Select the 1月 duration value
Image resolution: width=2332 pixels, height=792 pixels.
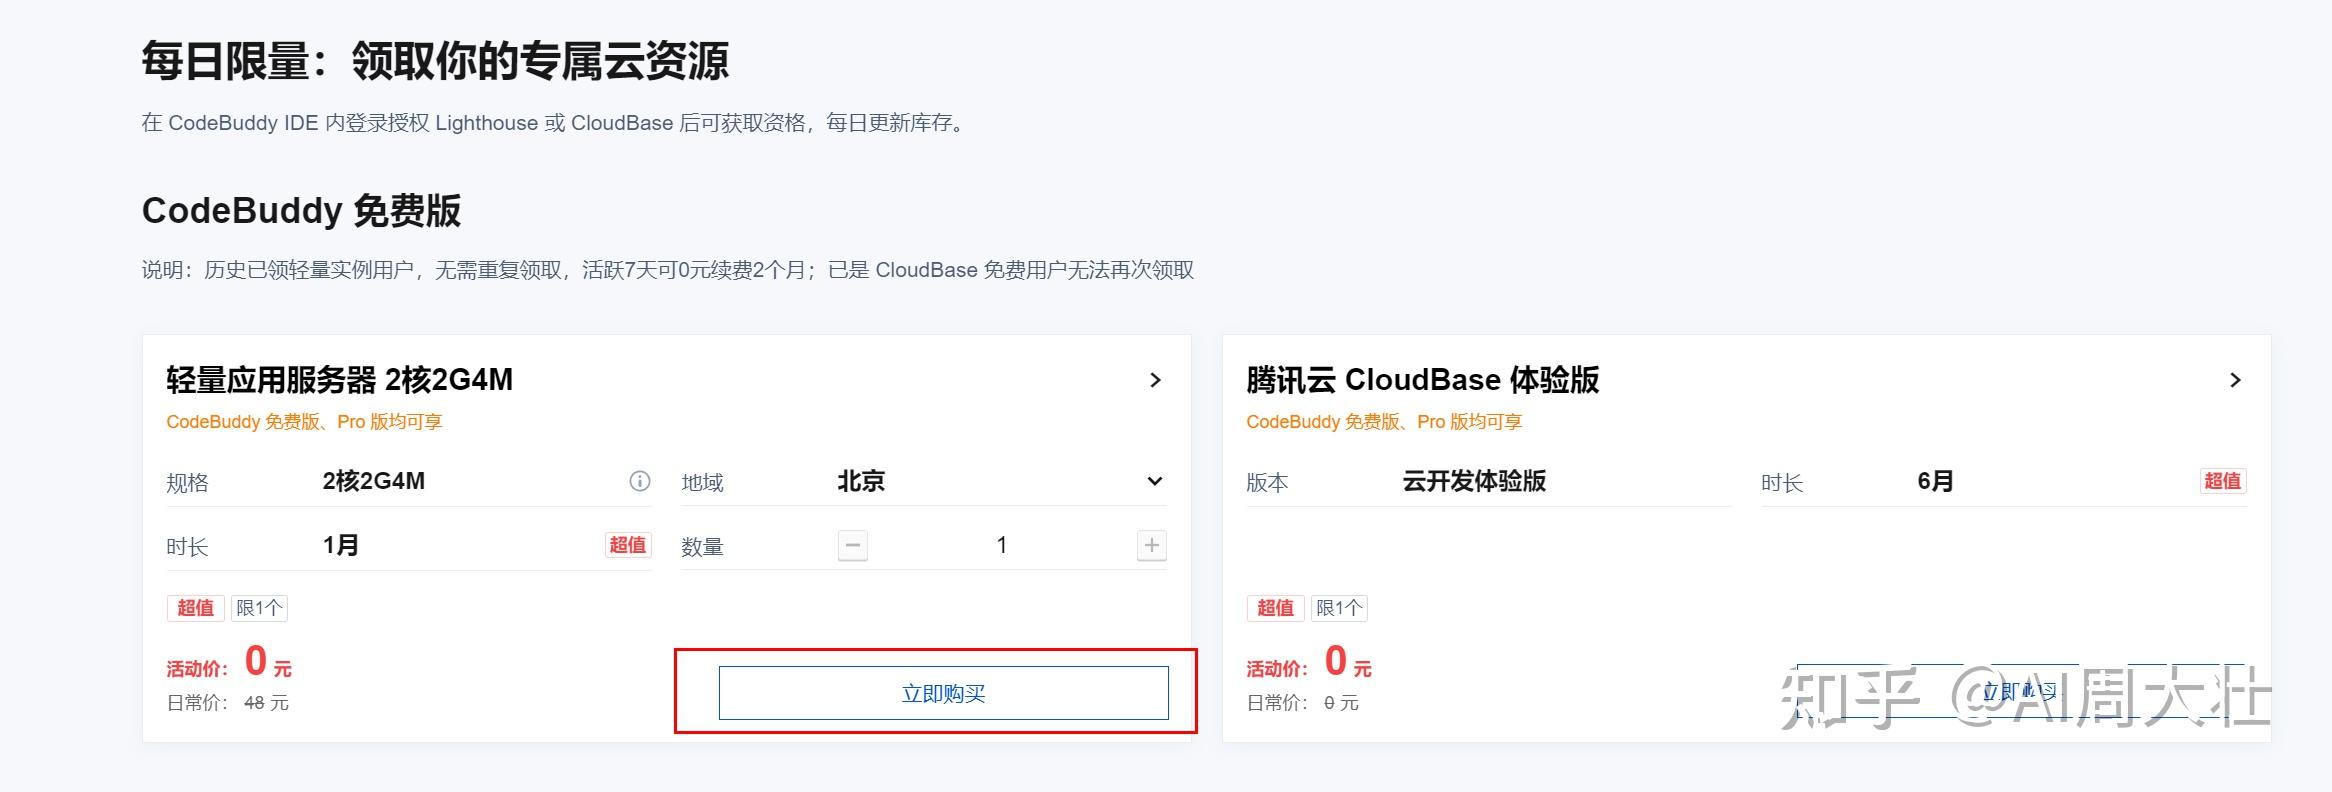(x=341, y=546)
